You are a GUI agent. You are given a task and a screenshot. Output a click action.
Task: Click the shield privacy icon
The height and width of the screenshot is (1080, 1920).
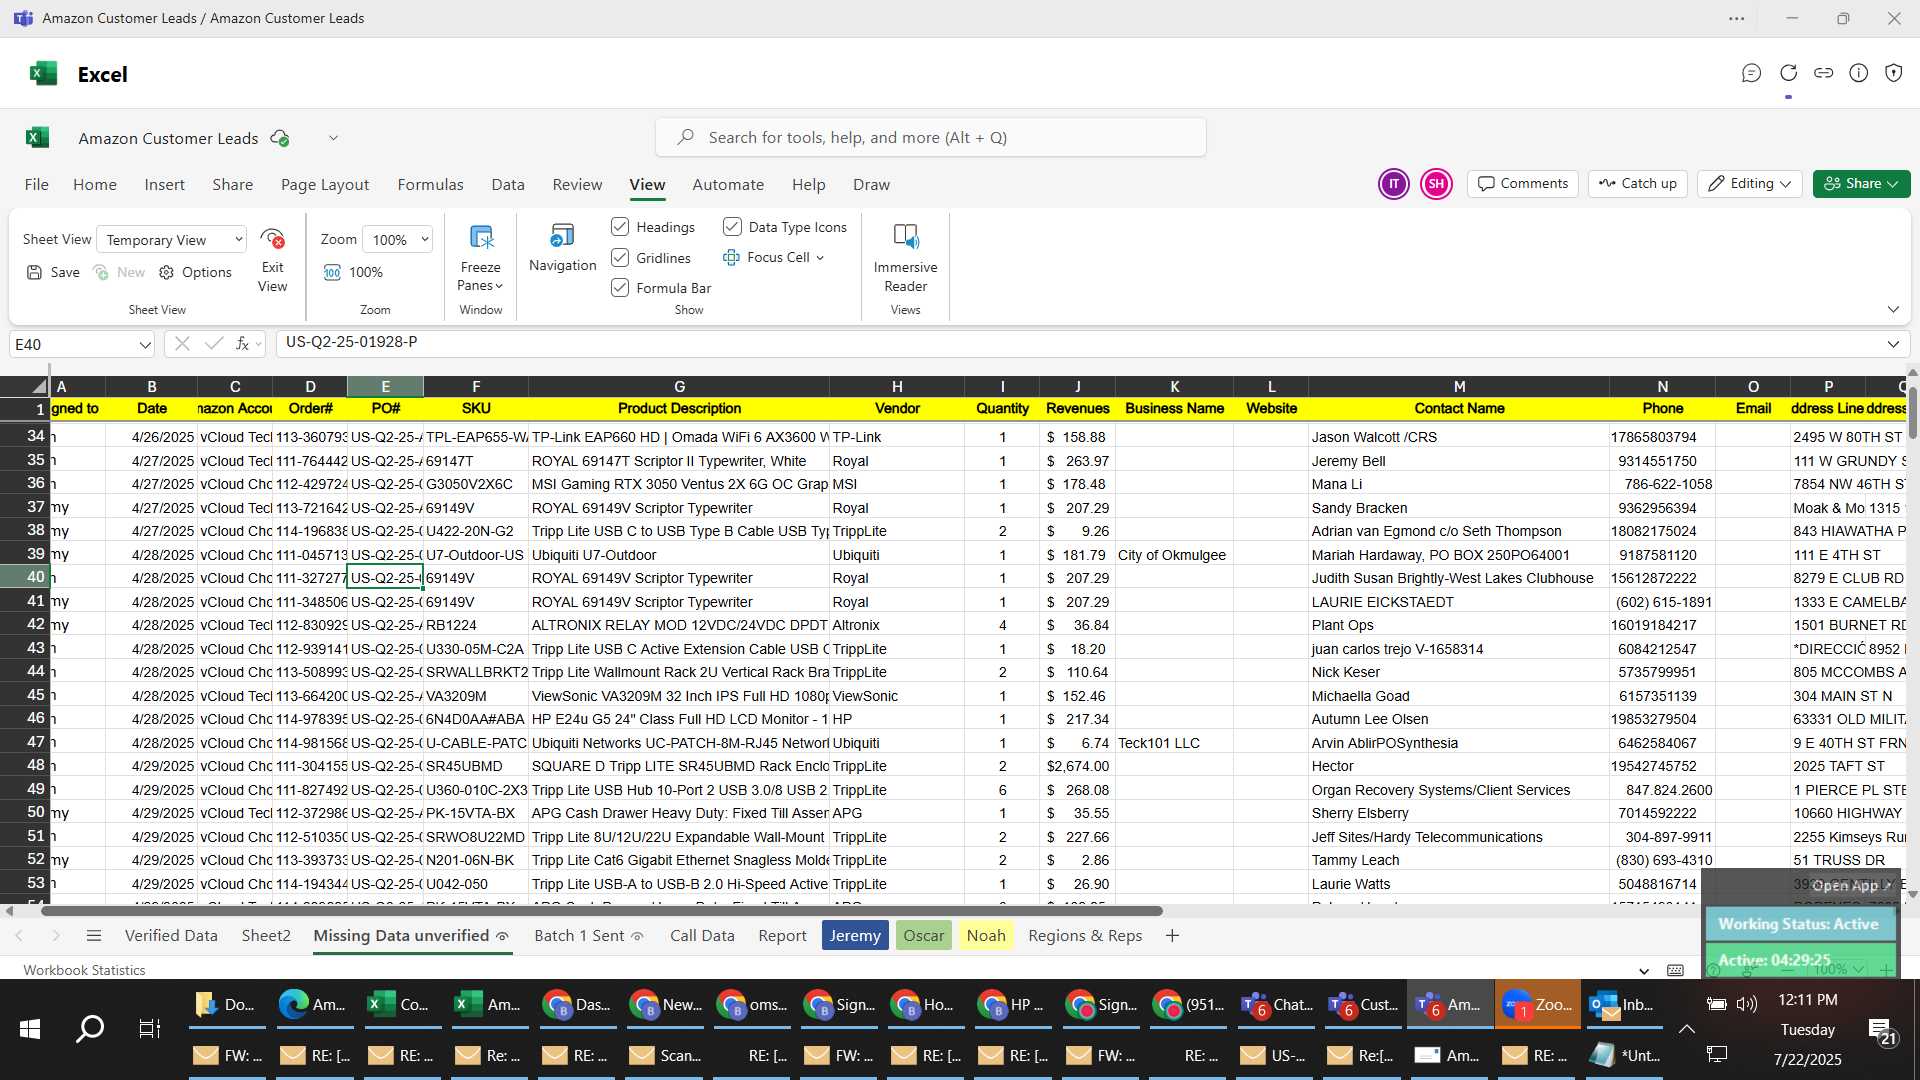[x=1893, y=73]
